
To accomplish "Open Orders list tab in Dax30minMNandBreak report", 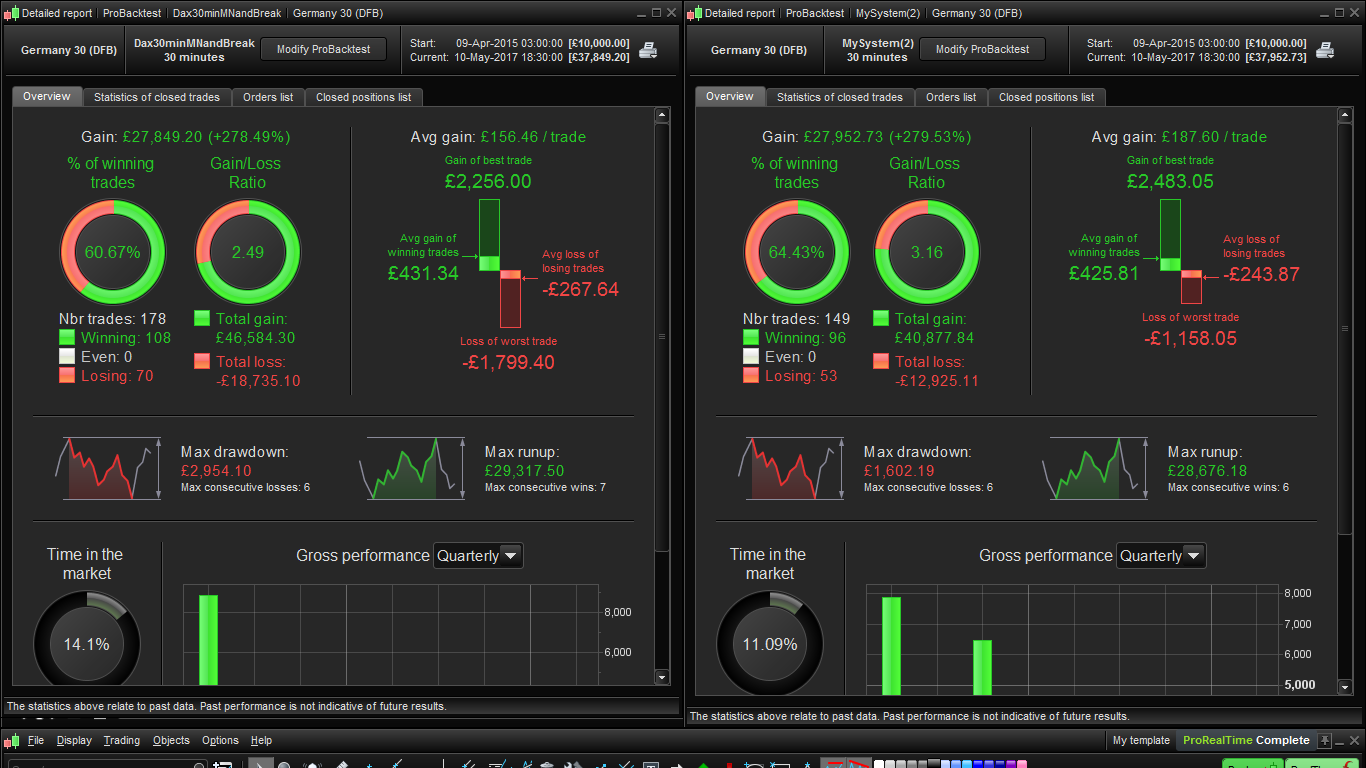I will [x=268, y=97].
